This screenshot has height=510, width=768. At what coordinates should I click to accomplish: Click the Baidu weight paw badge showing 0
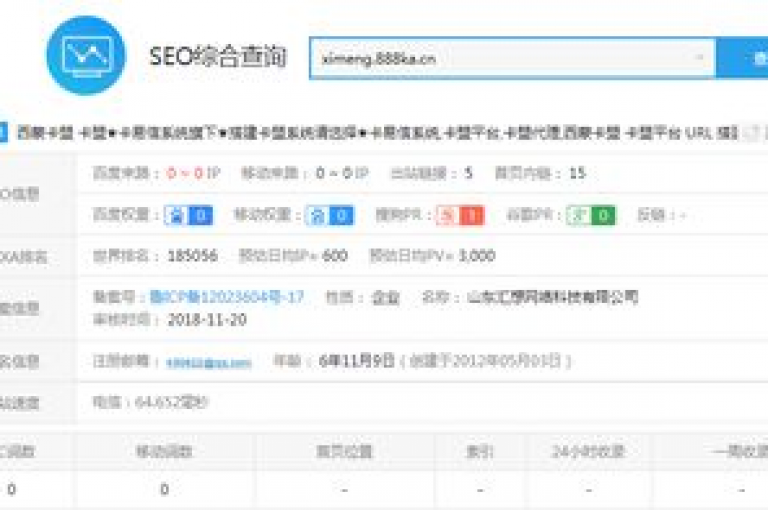[x=189, y=215]
